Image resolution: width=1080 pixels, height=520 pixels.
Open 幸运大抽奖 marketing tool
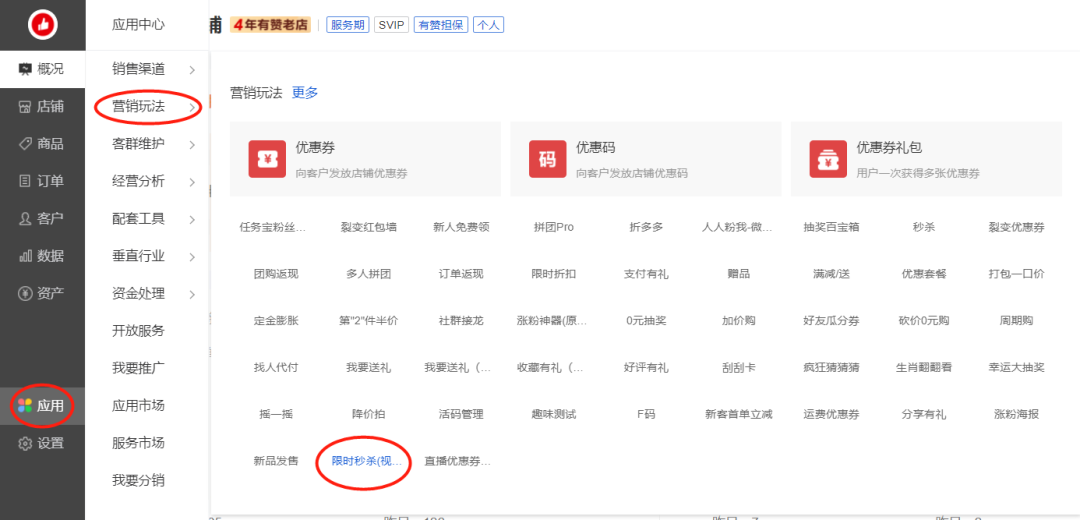coord(1017,368)
